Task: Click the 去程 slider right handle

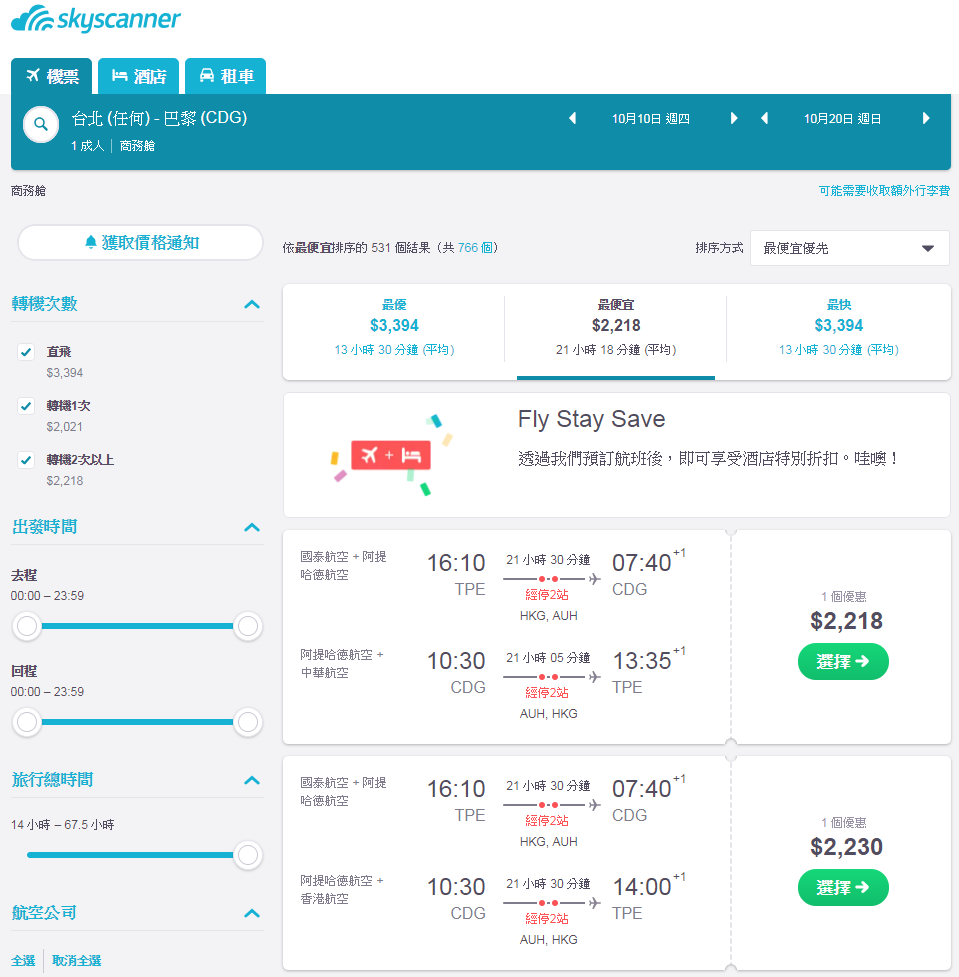Action: click(248, 626)
